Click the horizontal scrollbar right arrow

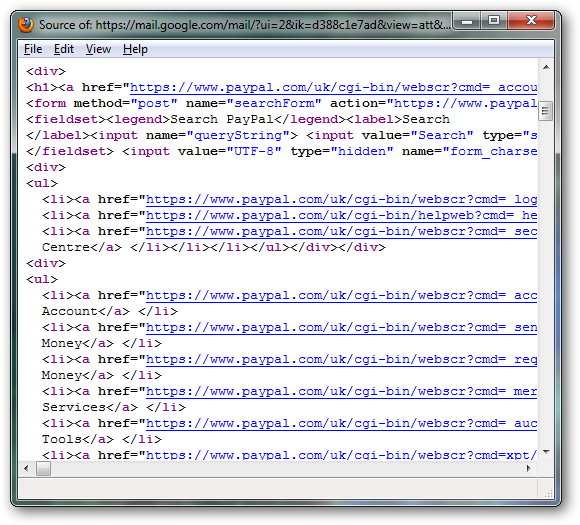(x=529, y=468)
